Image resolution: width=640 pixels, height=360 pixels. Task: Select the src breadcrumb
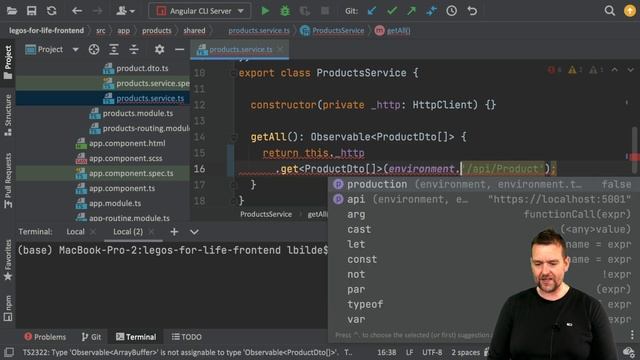[100, 31]
